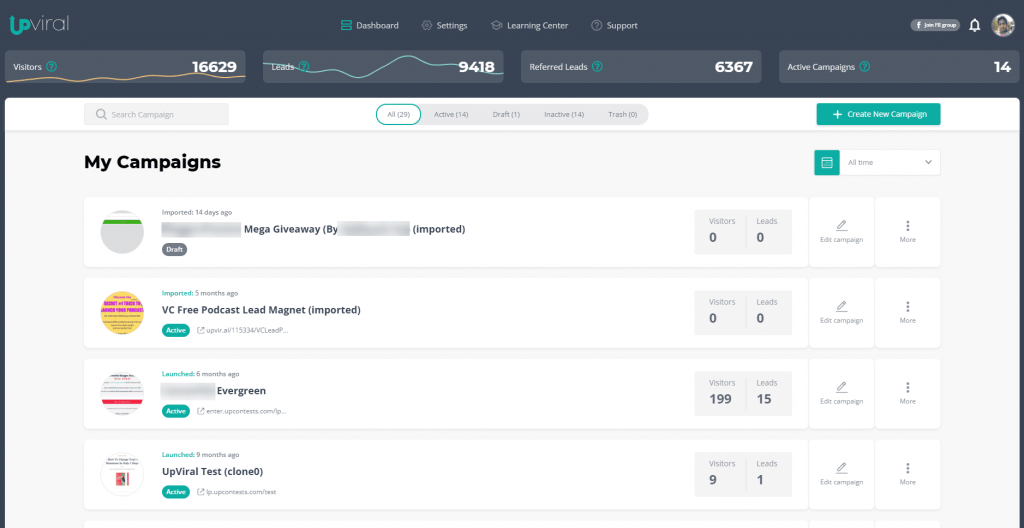Open More menu for Mega Giveaway
The image size is (1024, 528).
pyautogui.click(x=907, y=231)
